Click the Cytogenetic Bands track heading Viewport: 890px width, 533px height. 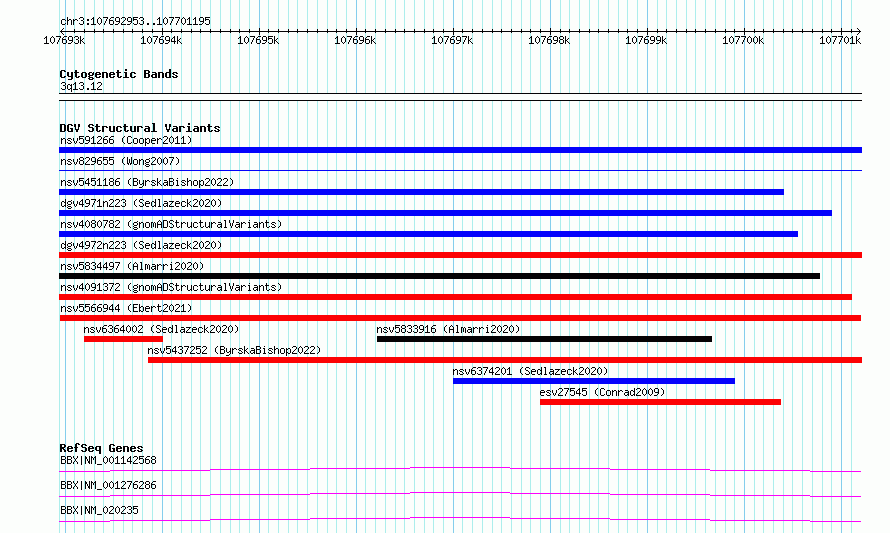point(119,74)
